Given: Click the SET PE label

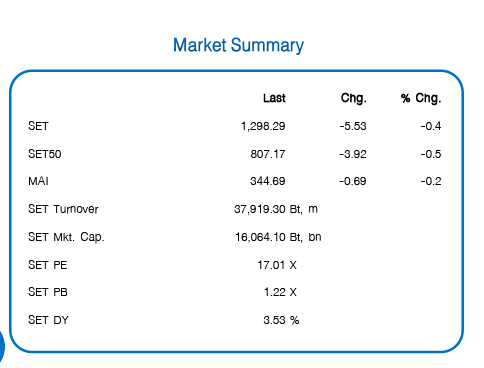Looking at the screenshot, I should (48, 265).
